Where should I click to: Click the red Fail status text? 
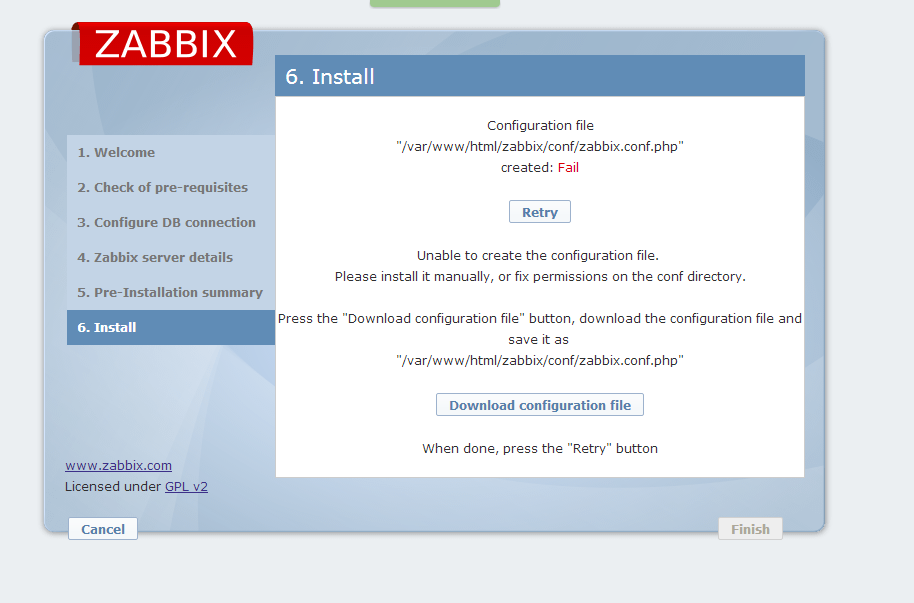click(568, 167)
